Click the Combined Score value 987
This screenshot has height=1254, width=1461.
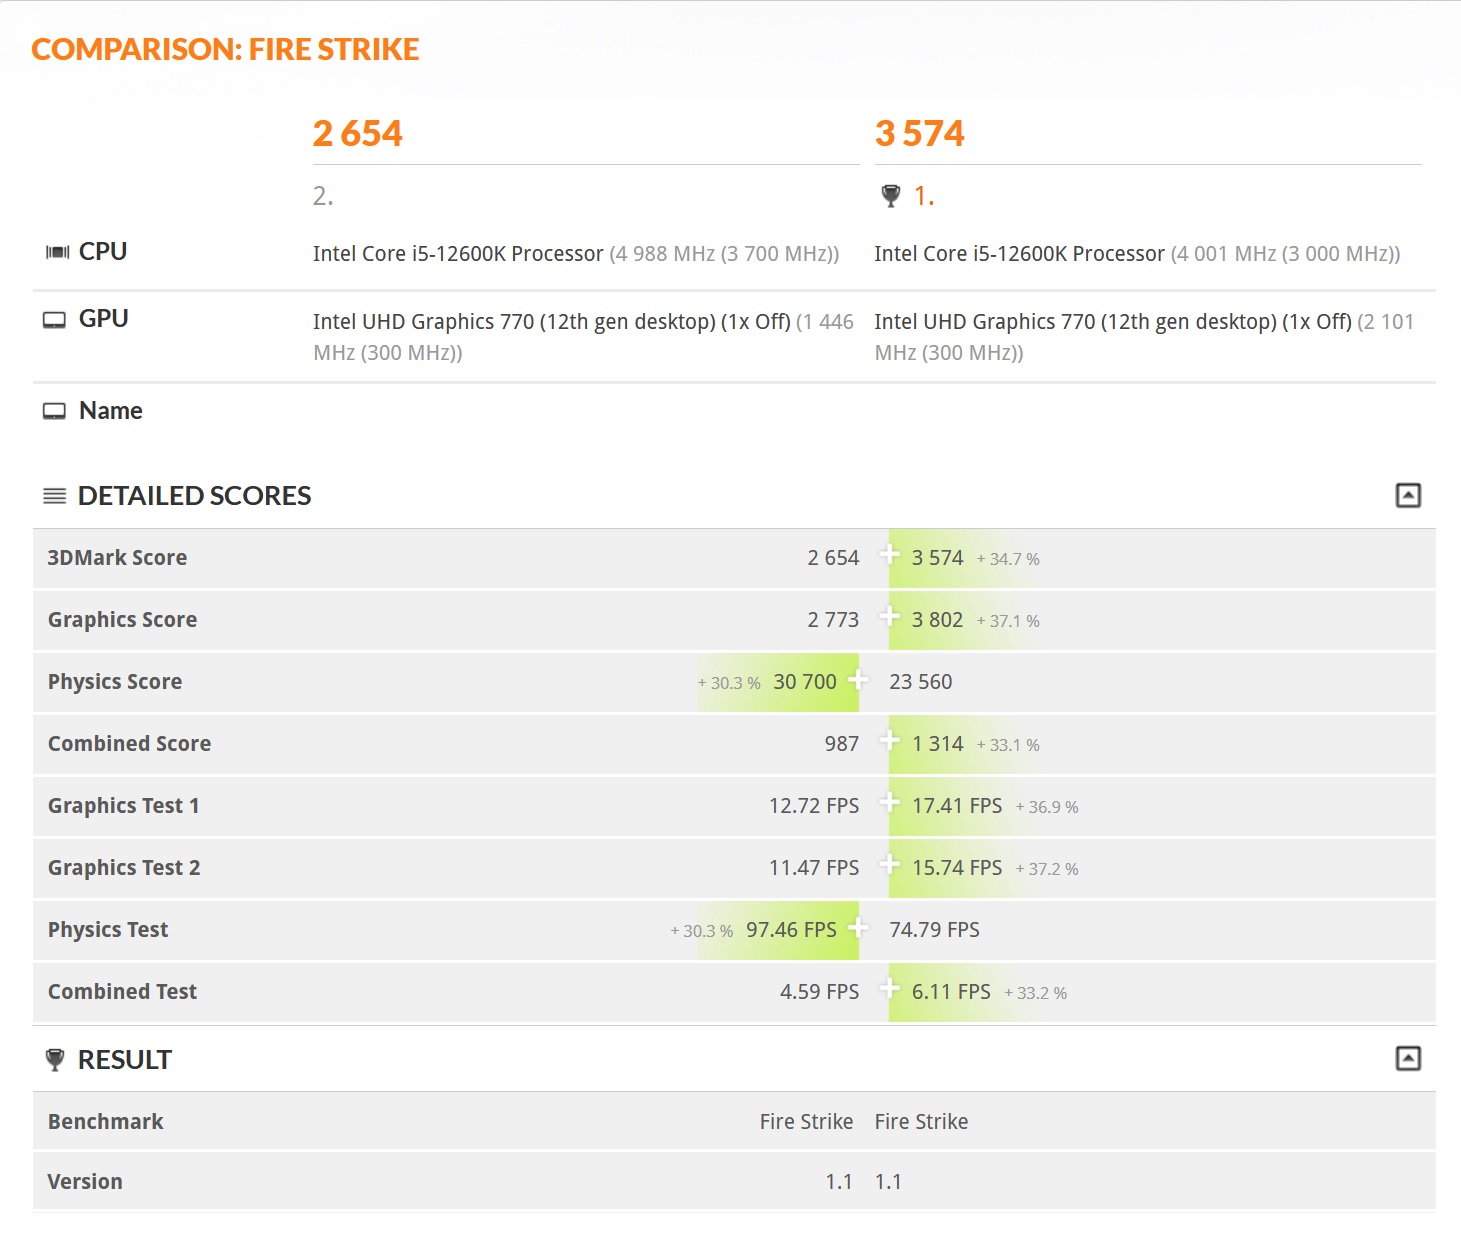(842, 744)
